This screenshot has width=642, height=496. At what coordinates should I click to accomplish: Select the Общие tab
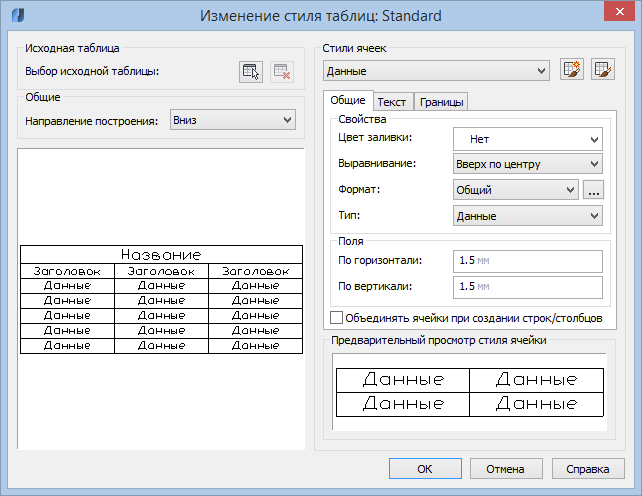347,101
